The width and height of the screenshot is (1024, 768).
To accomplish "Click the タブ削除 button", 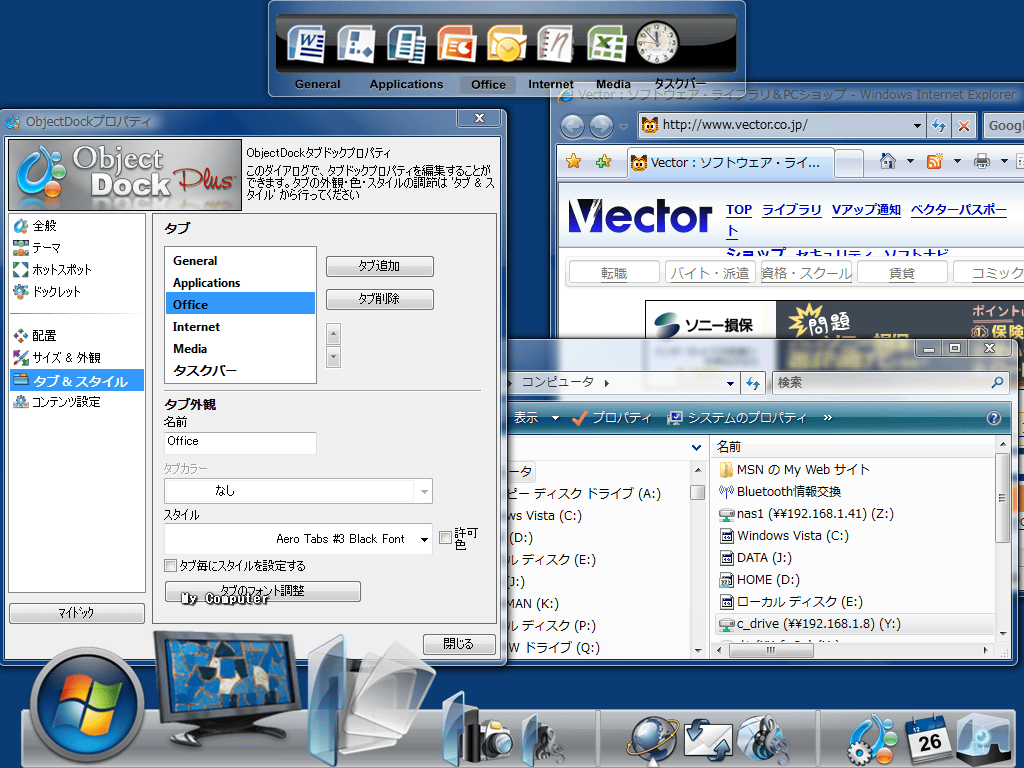I will 379,298.
